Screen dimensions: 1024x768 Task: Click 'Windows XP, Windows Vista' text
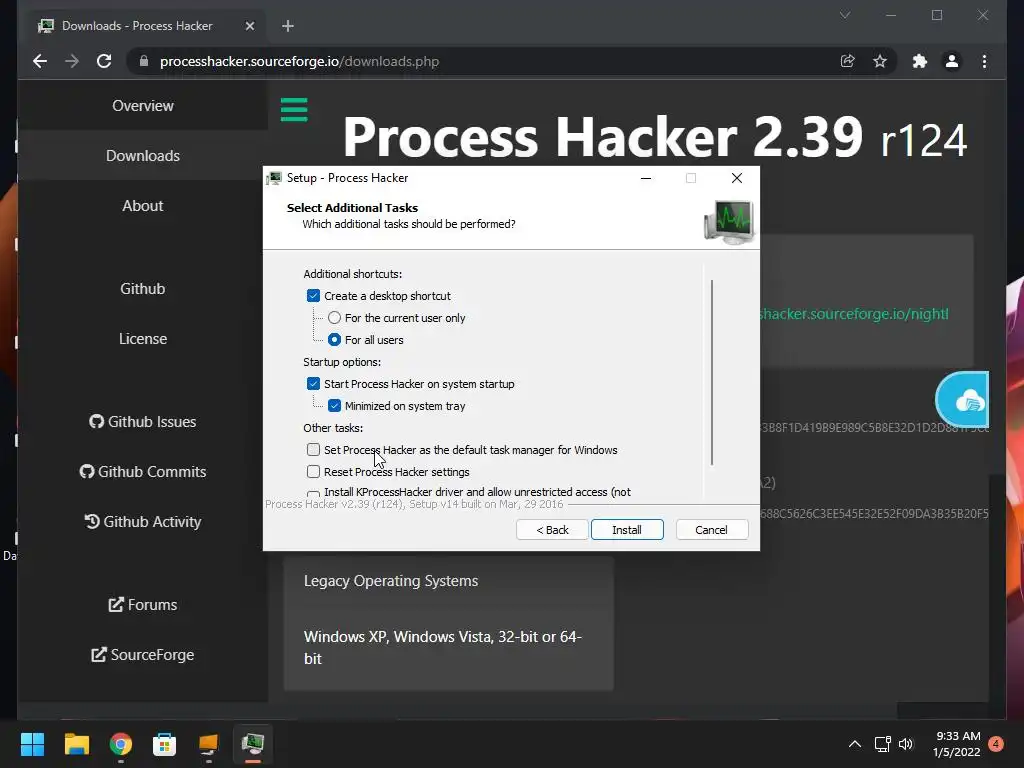pyautogui.click(x=442, y=647)
